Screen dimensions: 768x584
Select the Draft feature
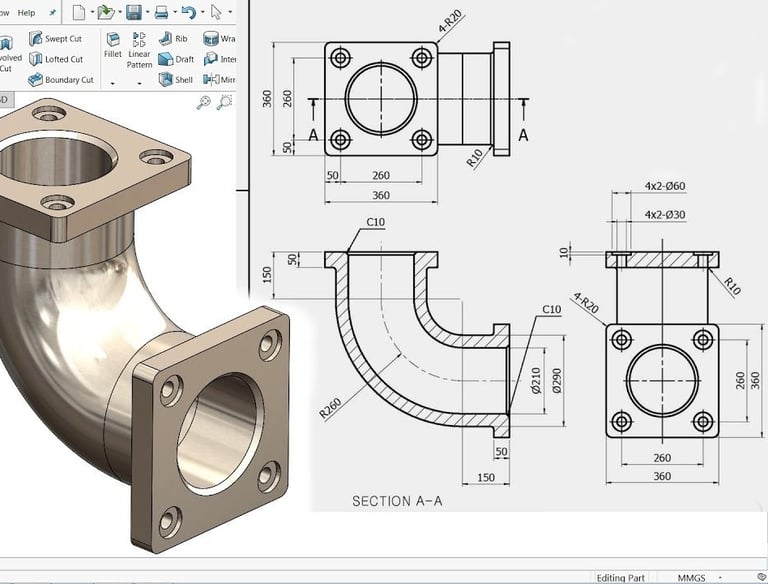(x=176, y=59)
